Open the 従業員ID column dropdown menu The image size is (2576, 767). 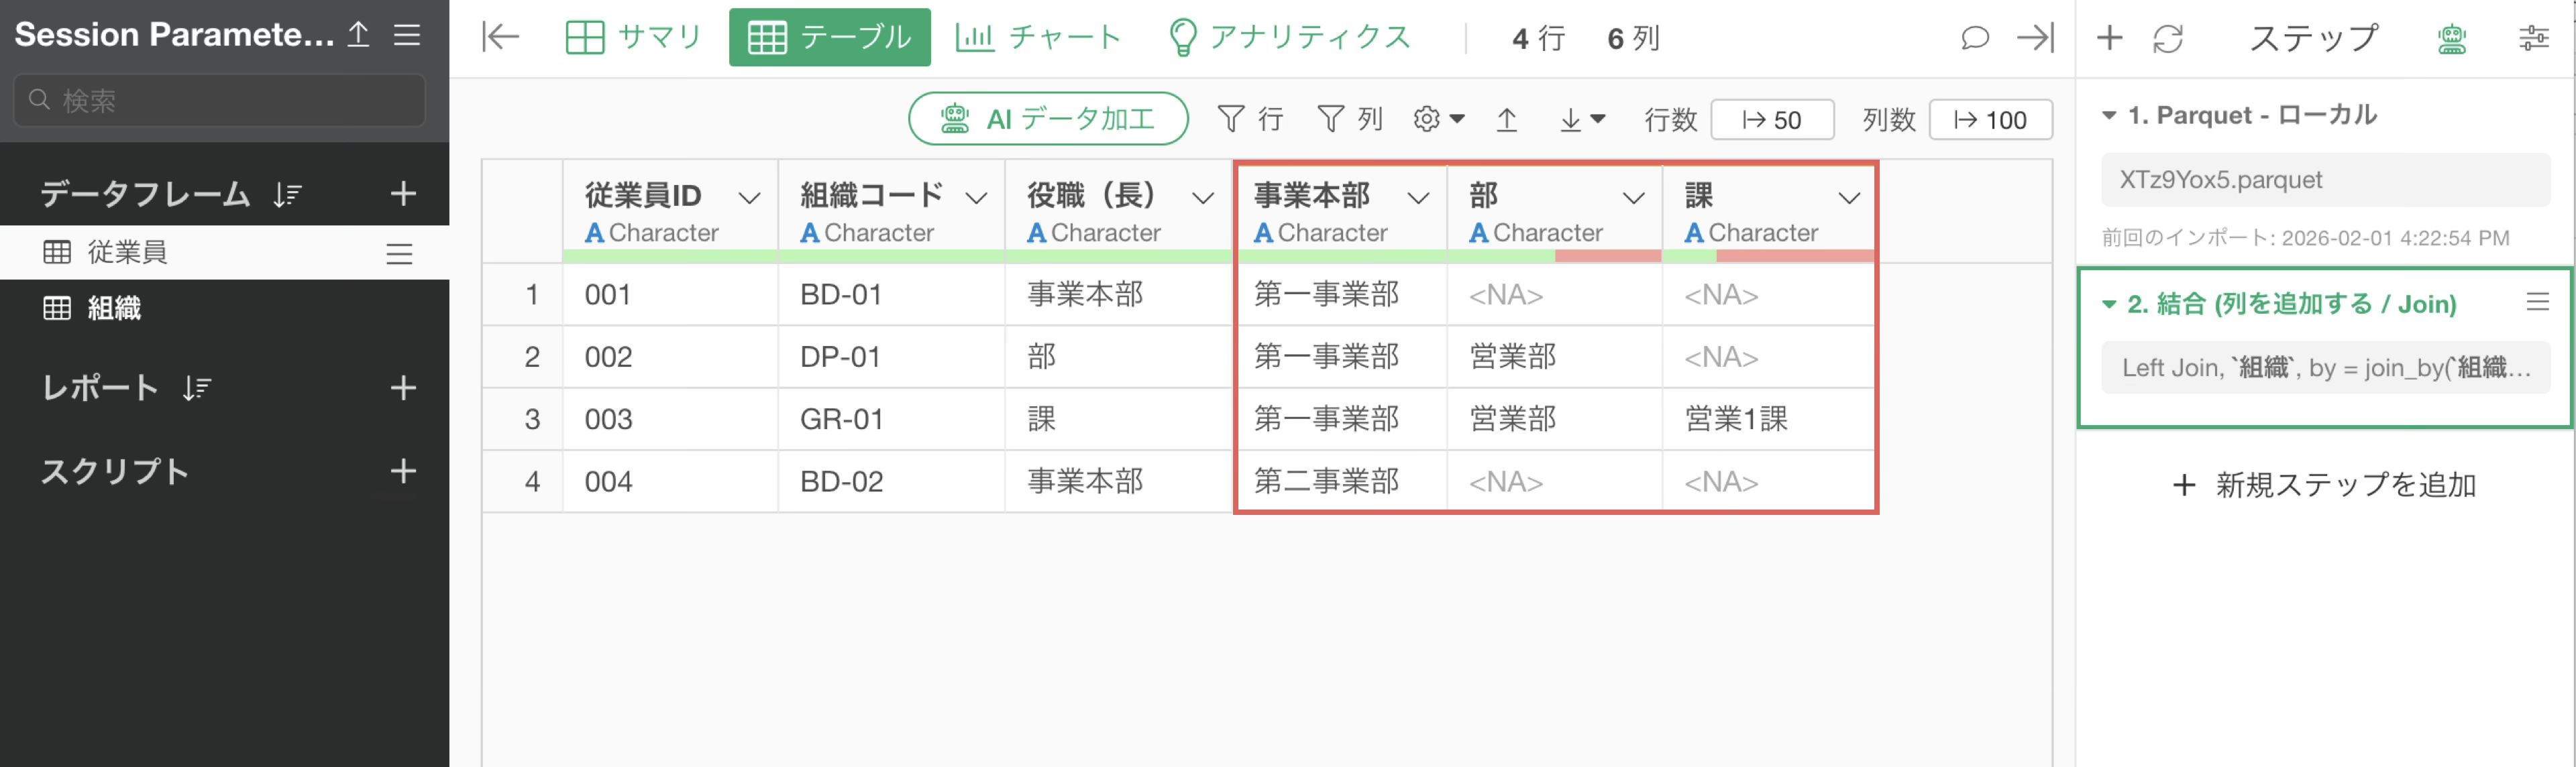tap(749, 198)
